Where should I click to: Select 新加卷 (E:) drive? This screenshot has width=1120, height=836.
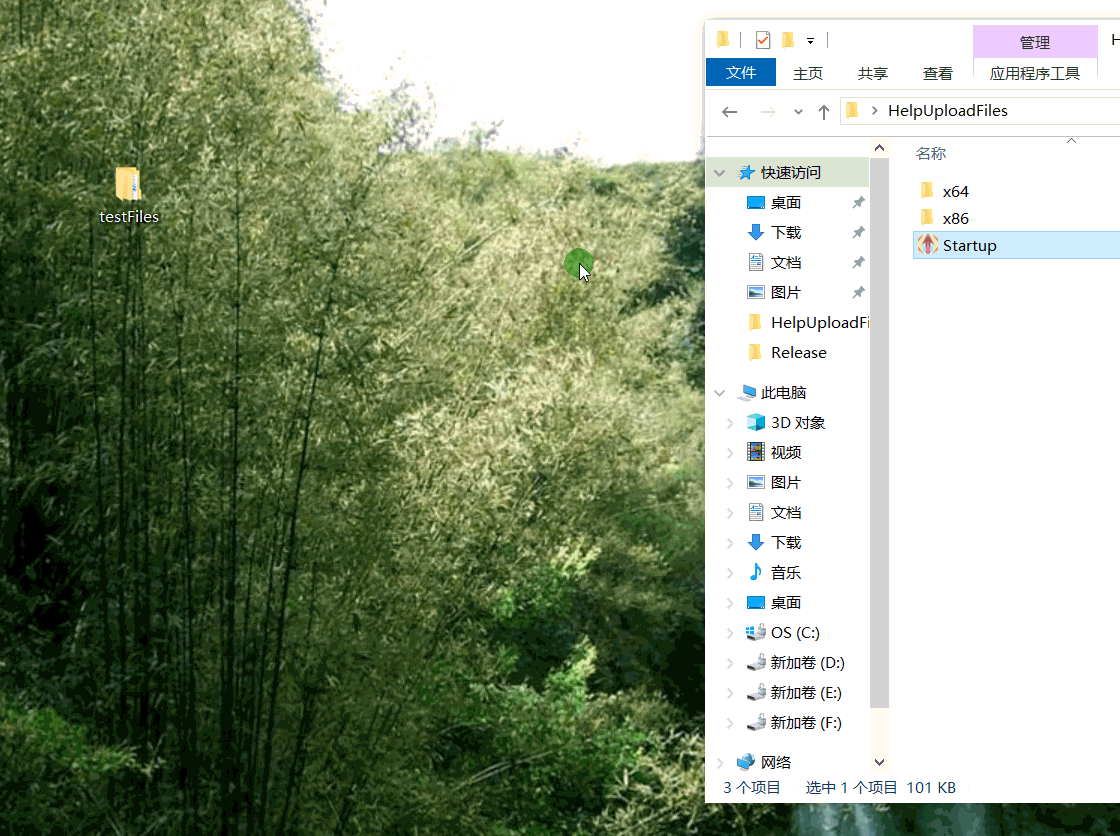tap(806, 692)
